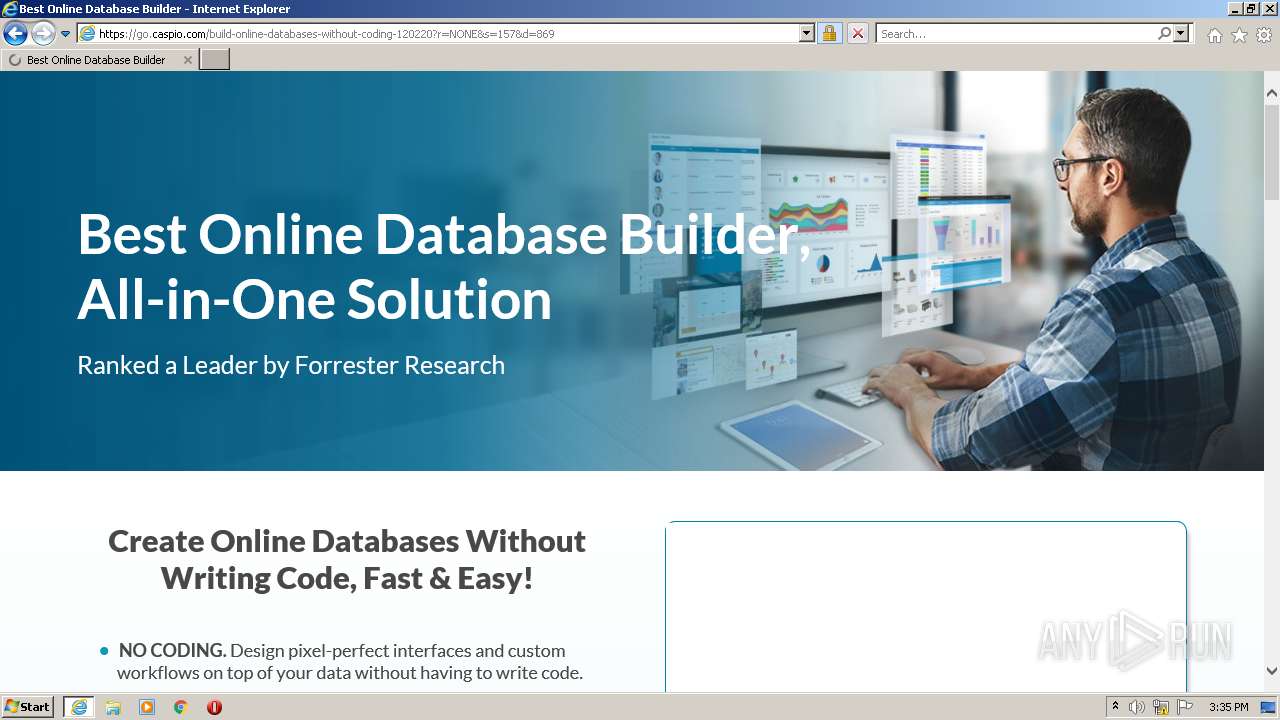
Task: Select the Best Online Database Builder tab
Action: coord(99,60)
